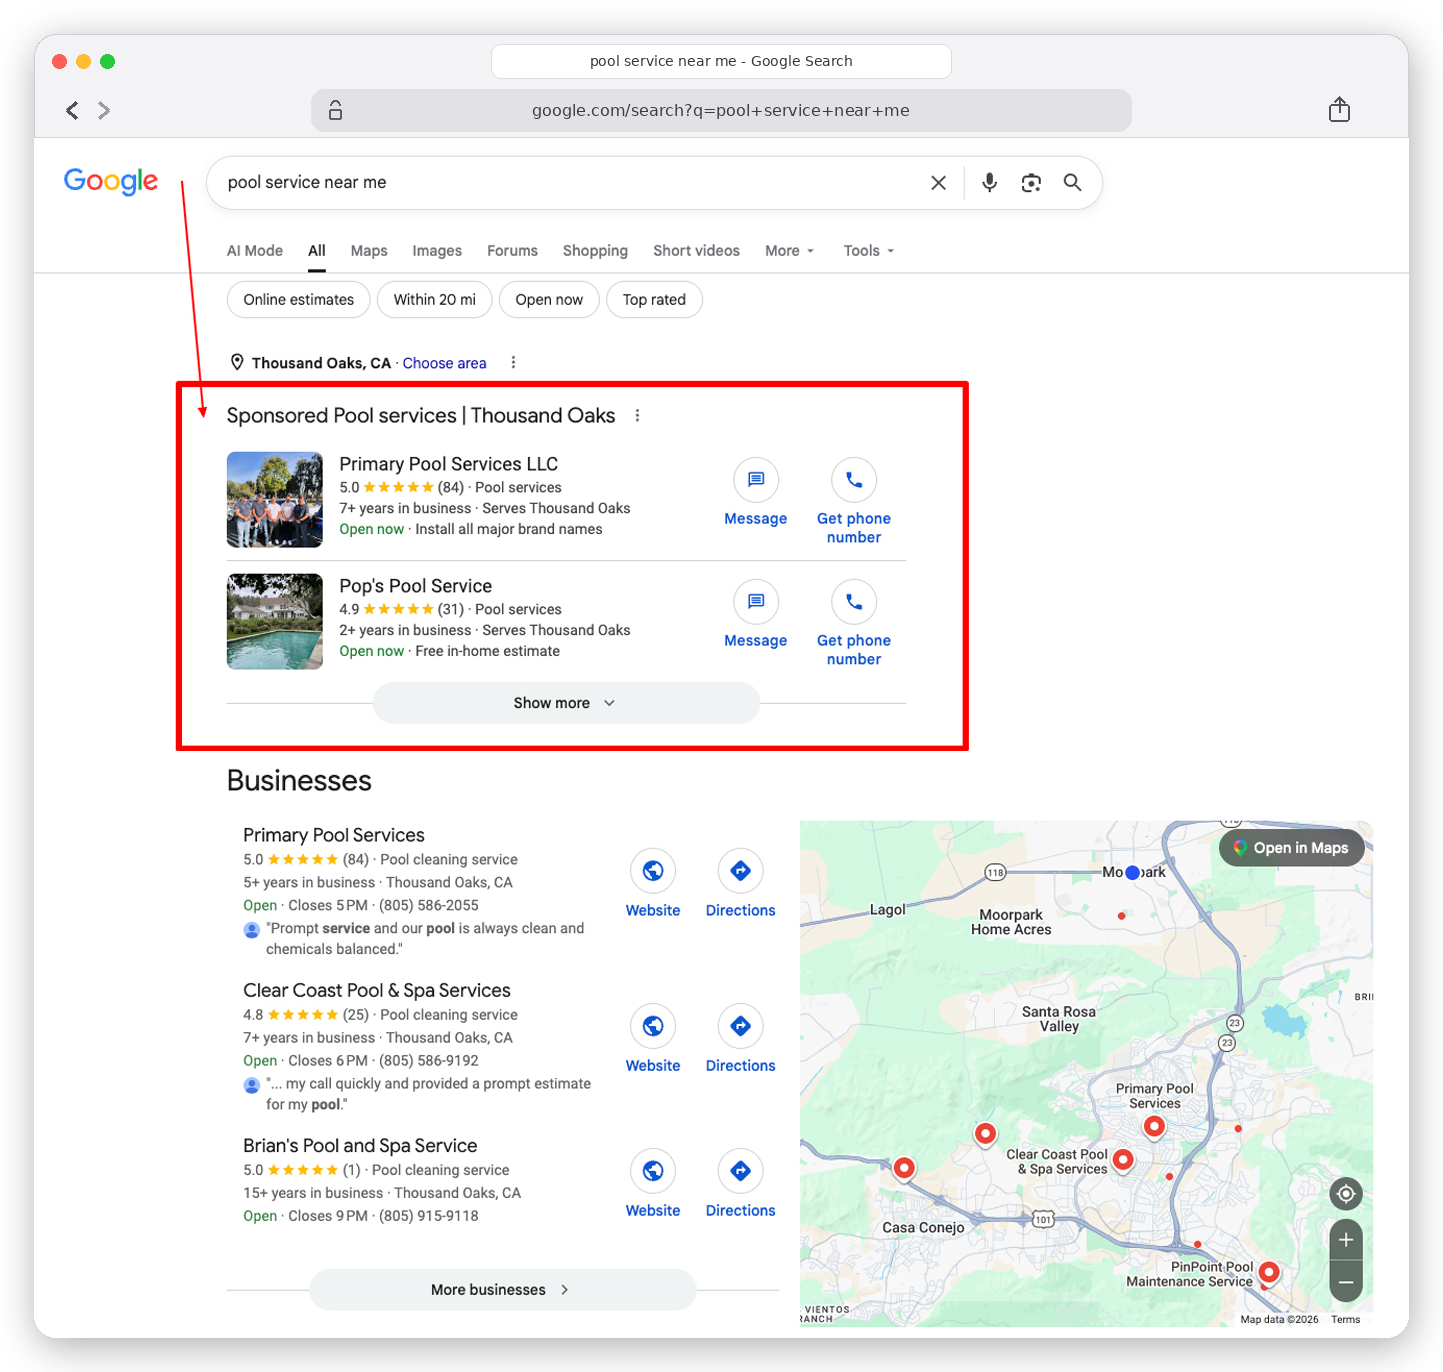Open Primary Pool Services team photo thumbnail

(x=275, y=500)
